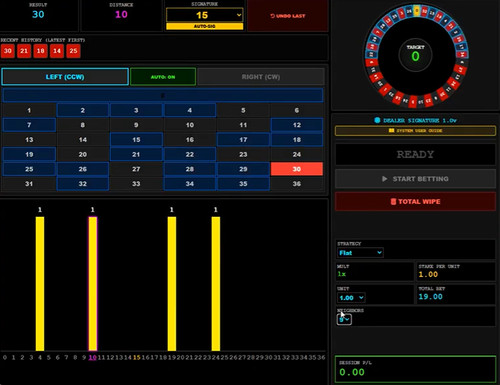Open the Neighbors dropdown
500x385 pixels.
pyautogui.click(x=344, y=319)
